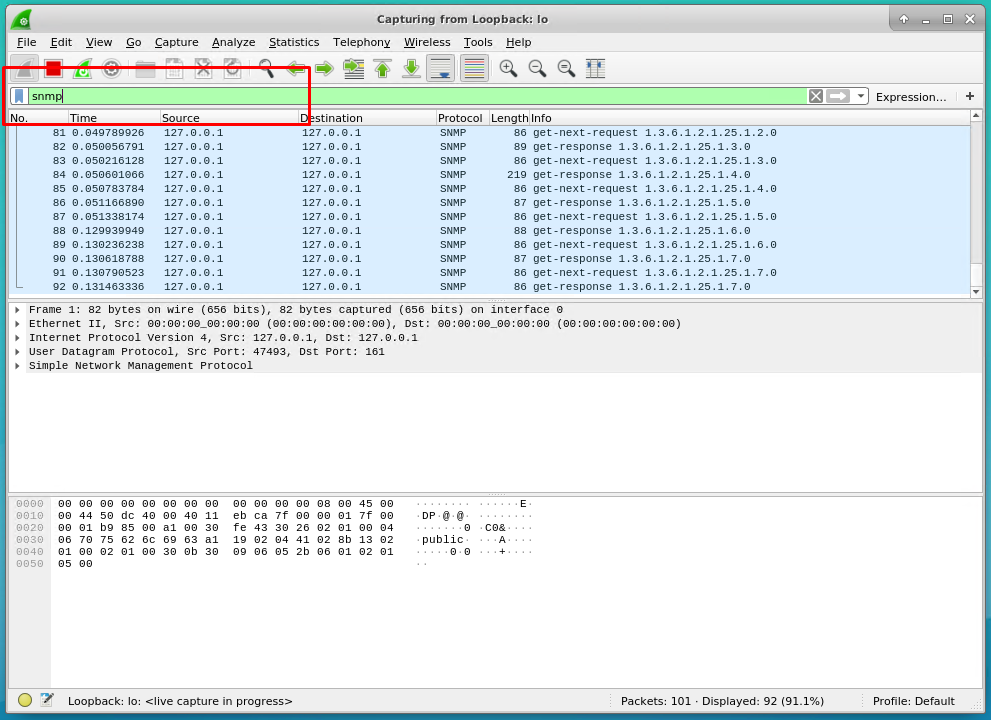Open the Tools menu
The width and height of the screenshot is (991, 720).
[x=478, y=42]
